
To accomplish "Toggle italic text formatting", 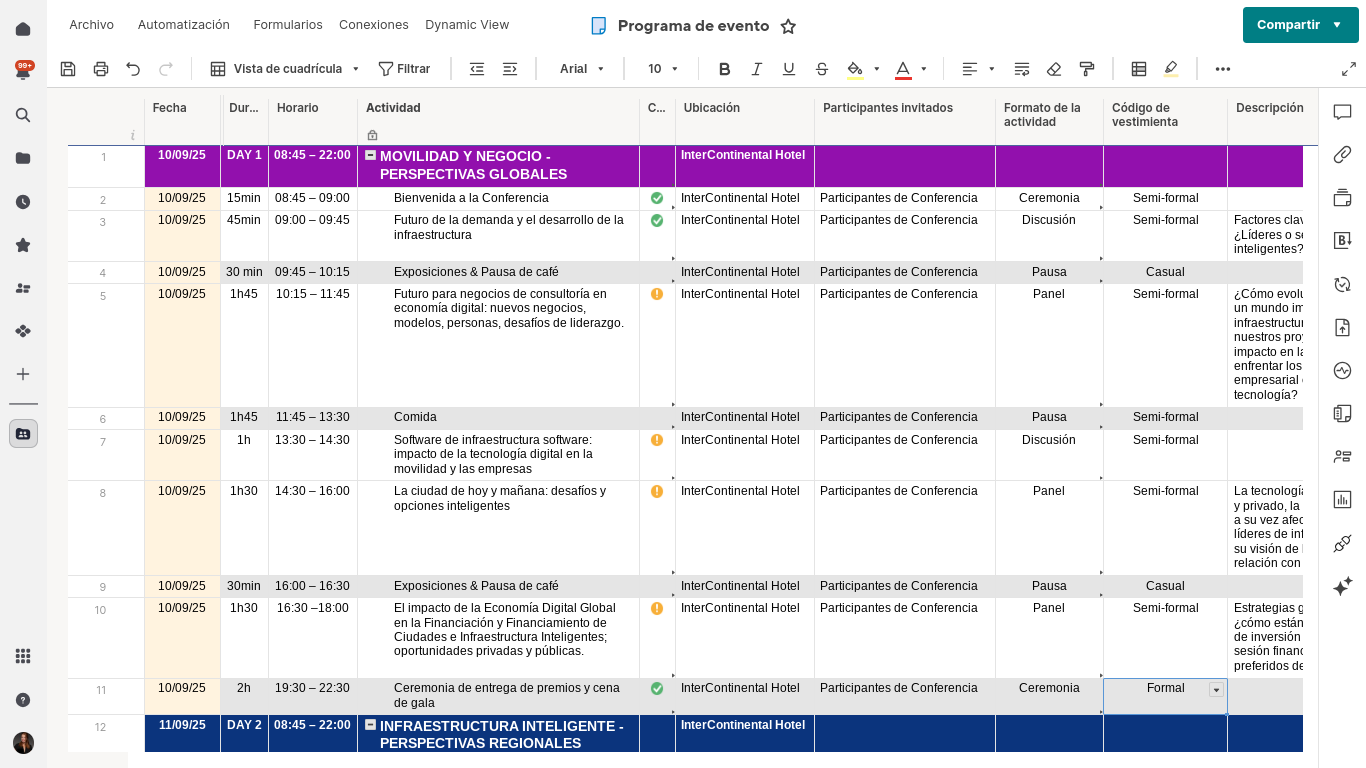I will point(757,69).
